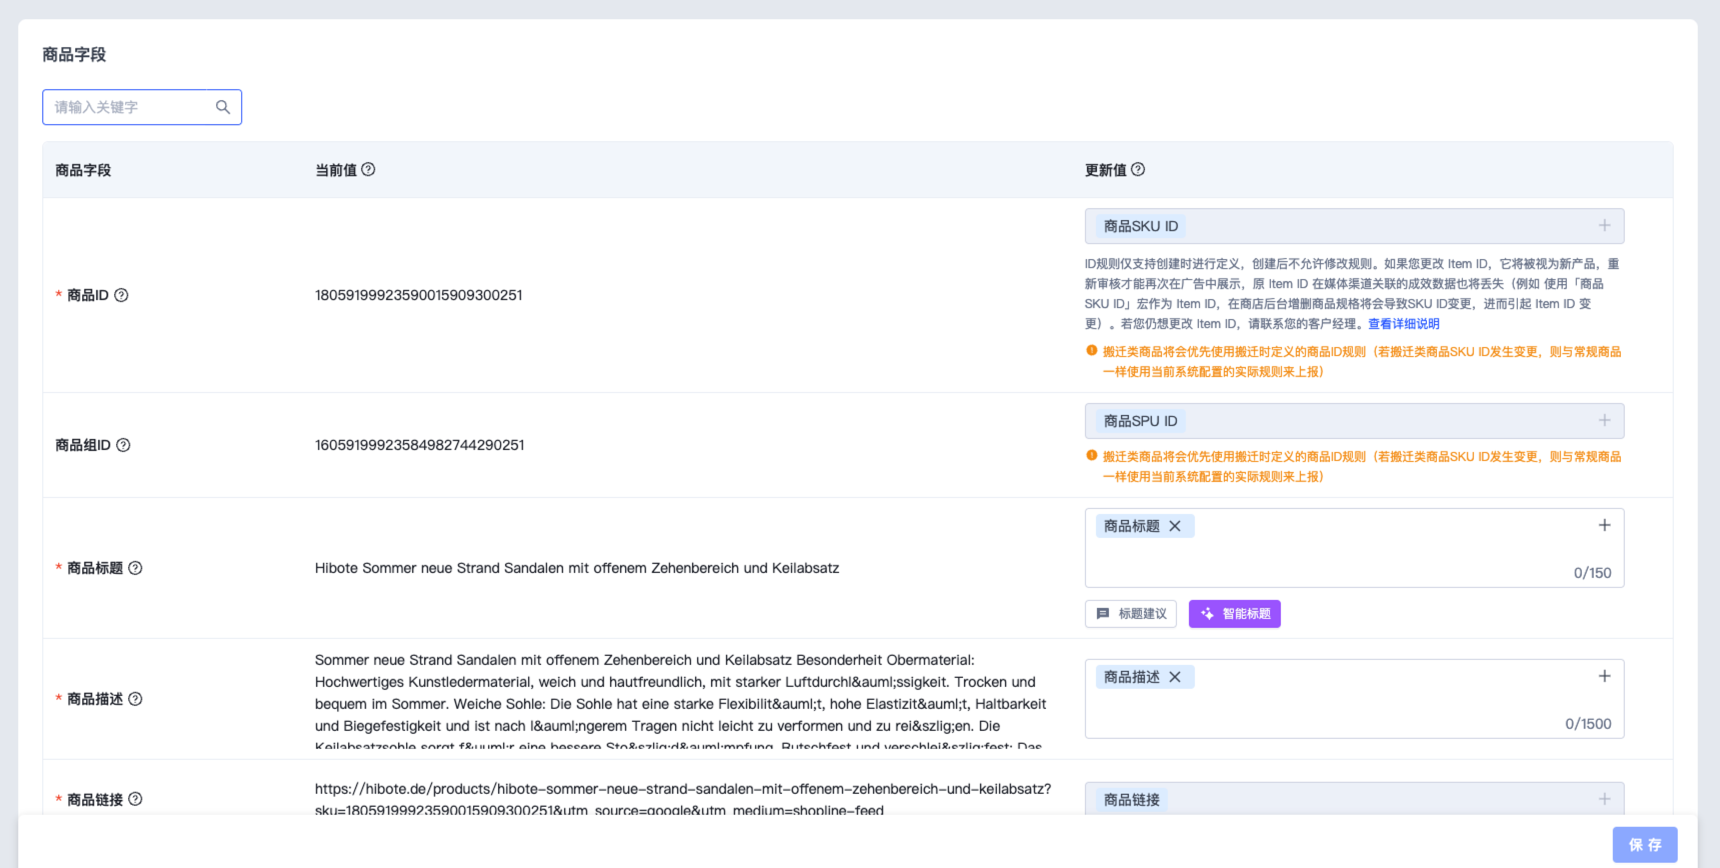
Task: Click help icon next to 商品组ID label
Action: [x=123, y=445]
